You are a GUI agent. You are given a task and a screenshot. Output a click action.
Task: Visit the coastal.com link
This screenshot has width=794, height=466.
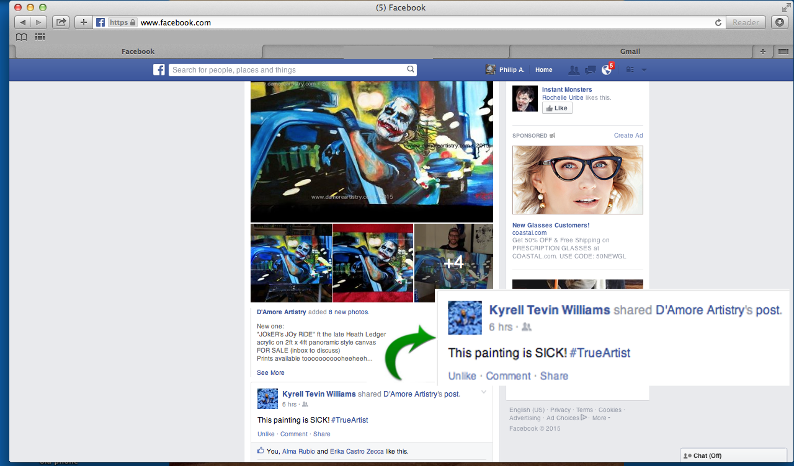click(529, 232)
